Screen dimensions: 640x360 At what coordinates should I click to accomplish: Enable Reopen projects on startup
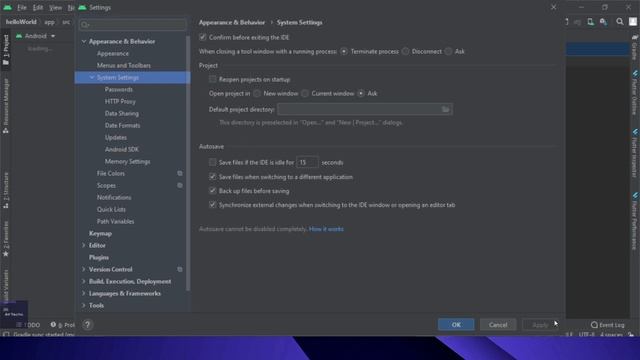pos(213,79)
